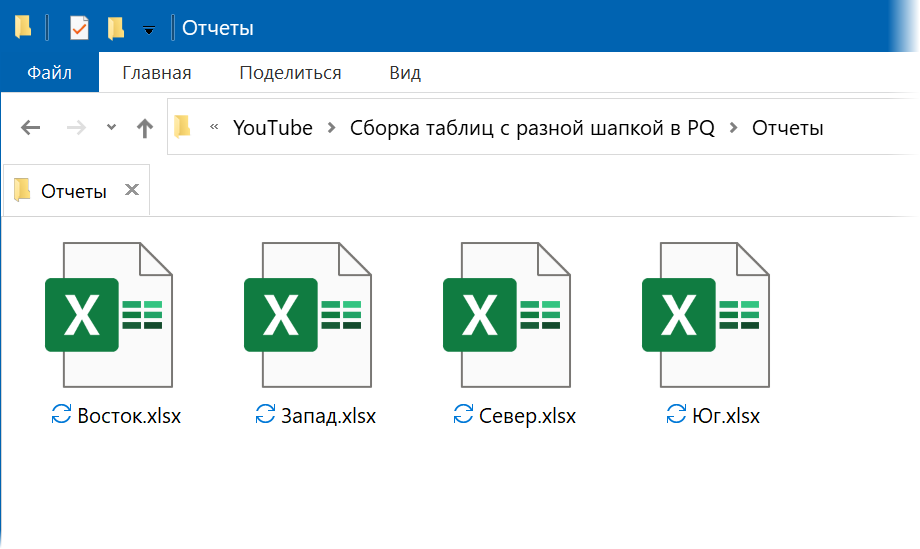Select the Восток.xlsx Excel file icon

109,315
